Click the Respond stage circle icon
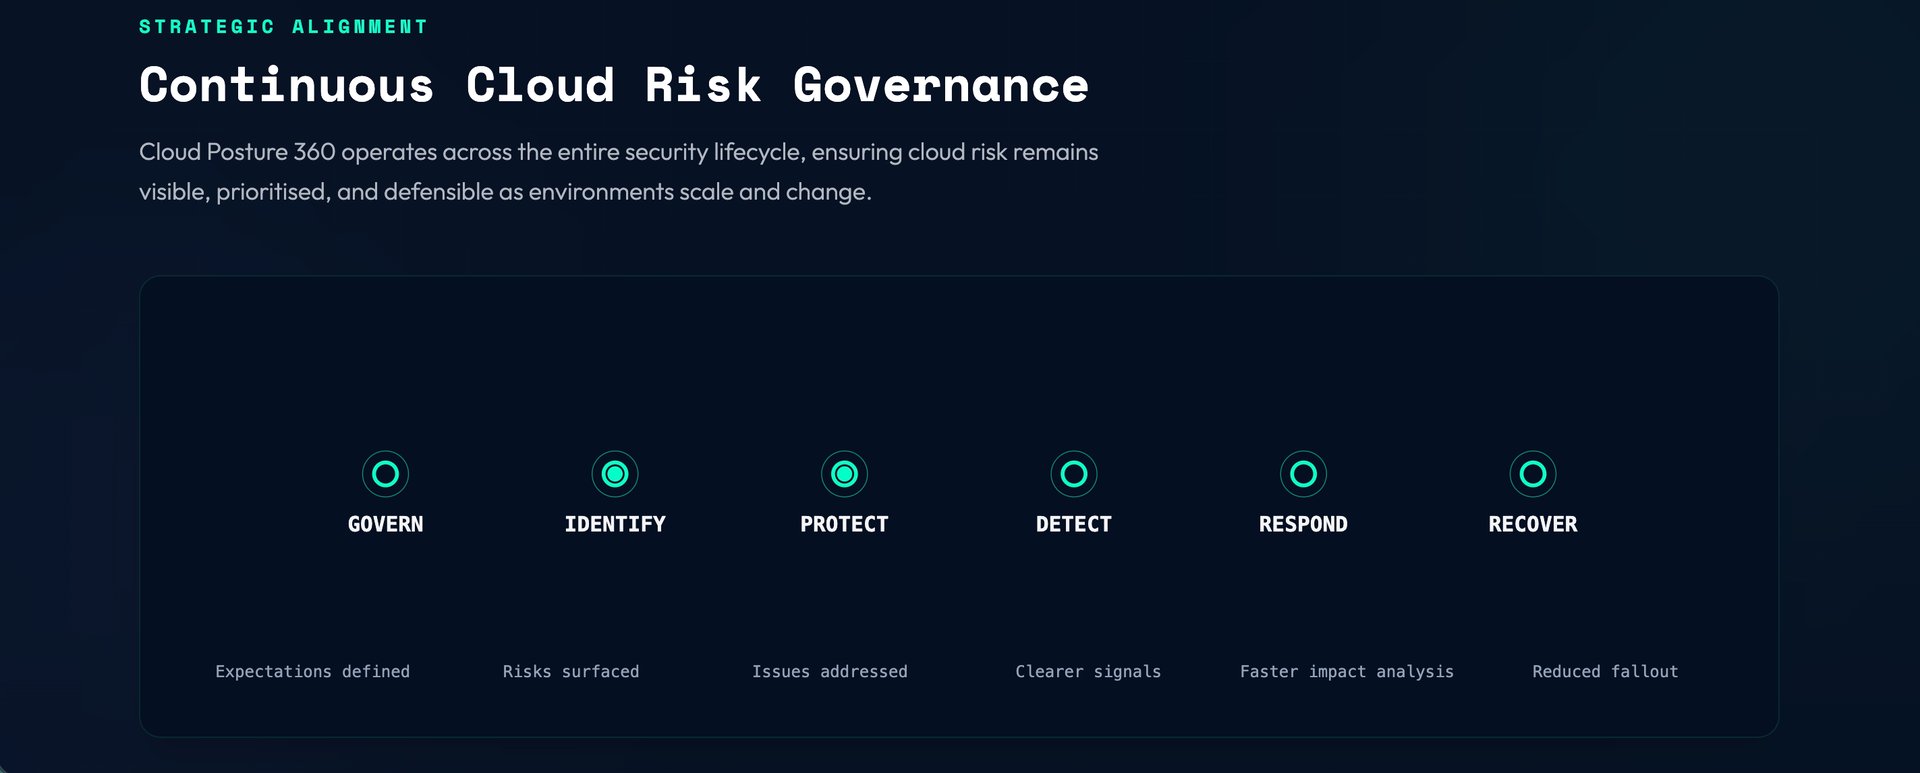Viewport: 1920px width, 773px height. pyautogui.click(x=1303, y=474)
